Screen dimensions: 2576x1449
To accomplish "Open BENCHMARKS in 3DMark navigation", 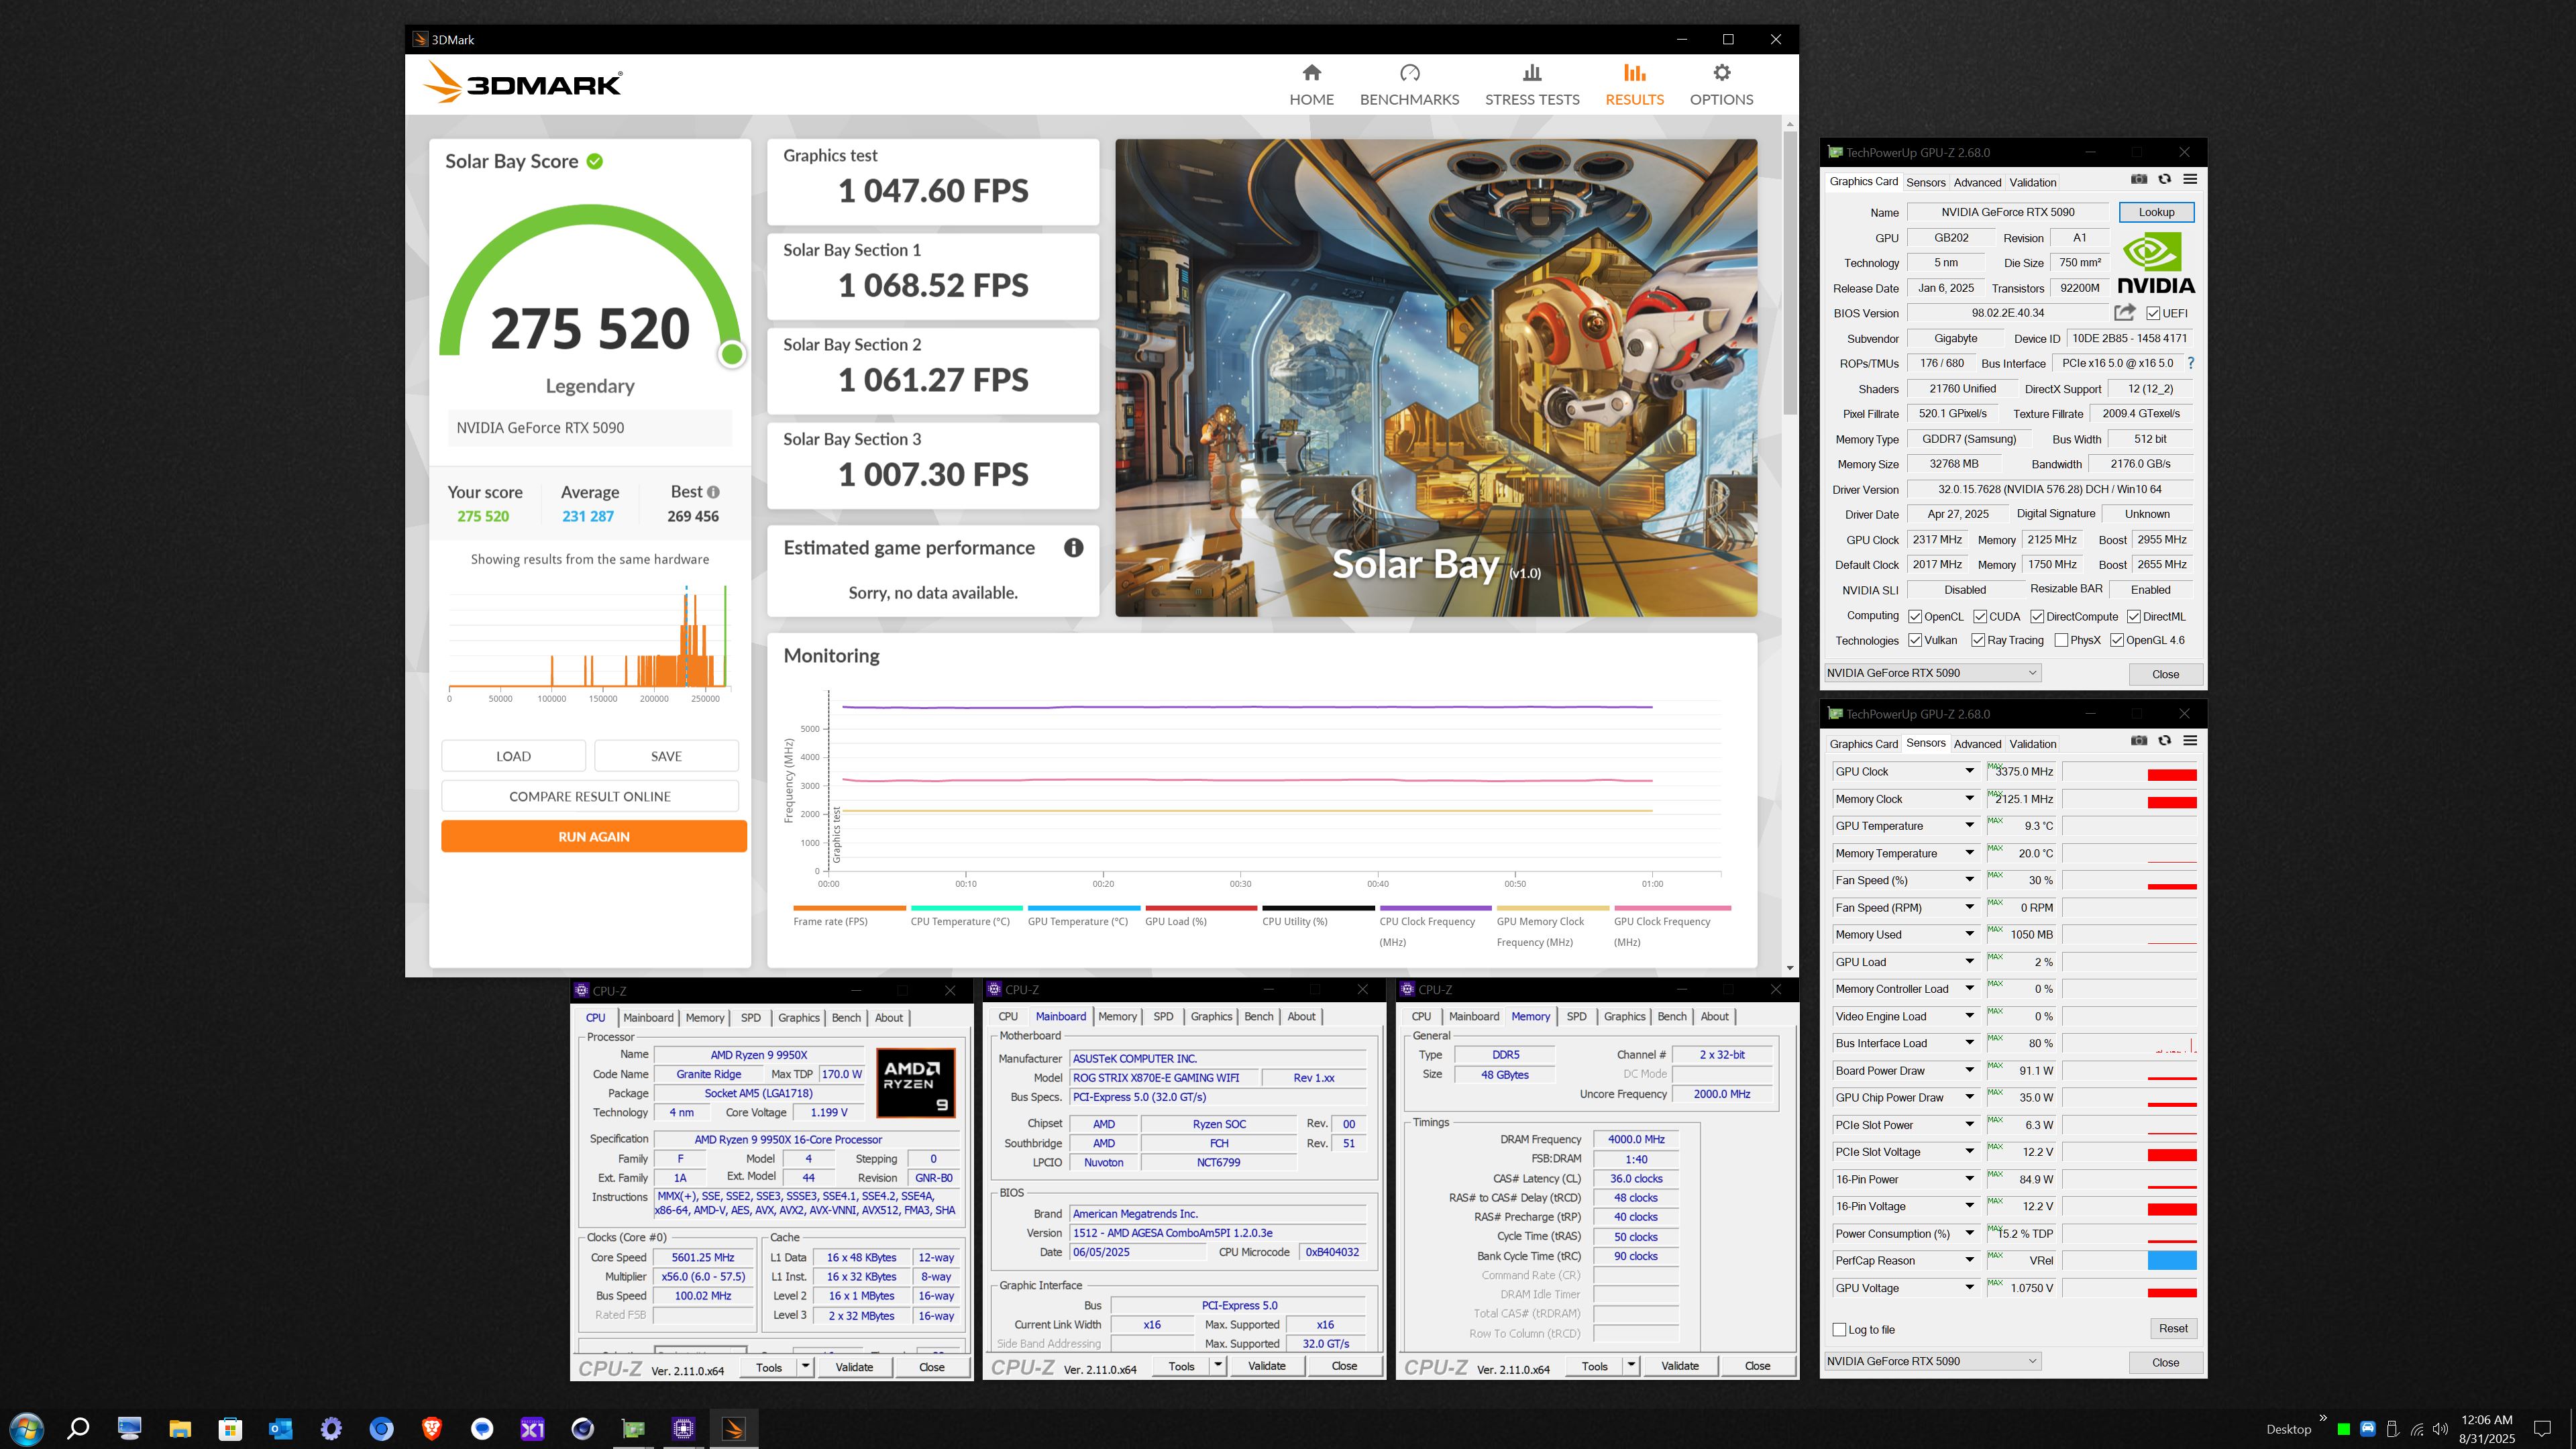I will (1409, 84).
